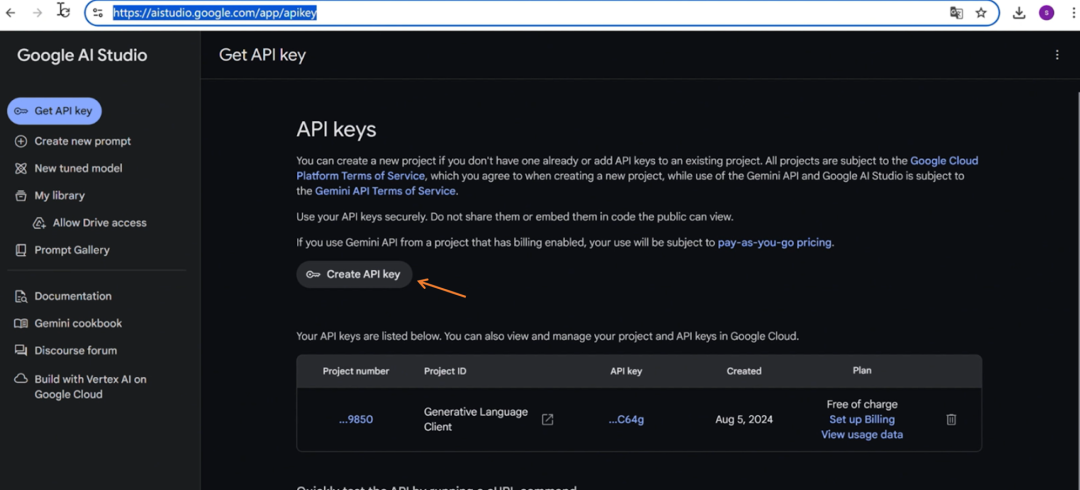Go back with the browser back arrow
This screenshot has width=1080, height=490.
(x=11, y=12)
